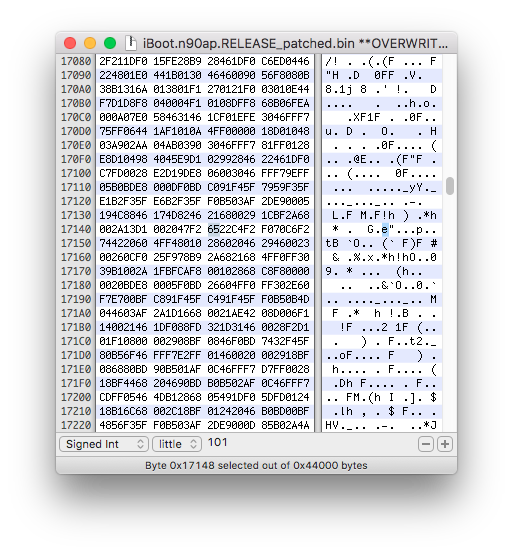The width and height of the screenshot is (513, 554).
Task: Click the vertical scrollbar thumb
Action: pyautogui.click(x=449, y=186)
